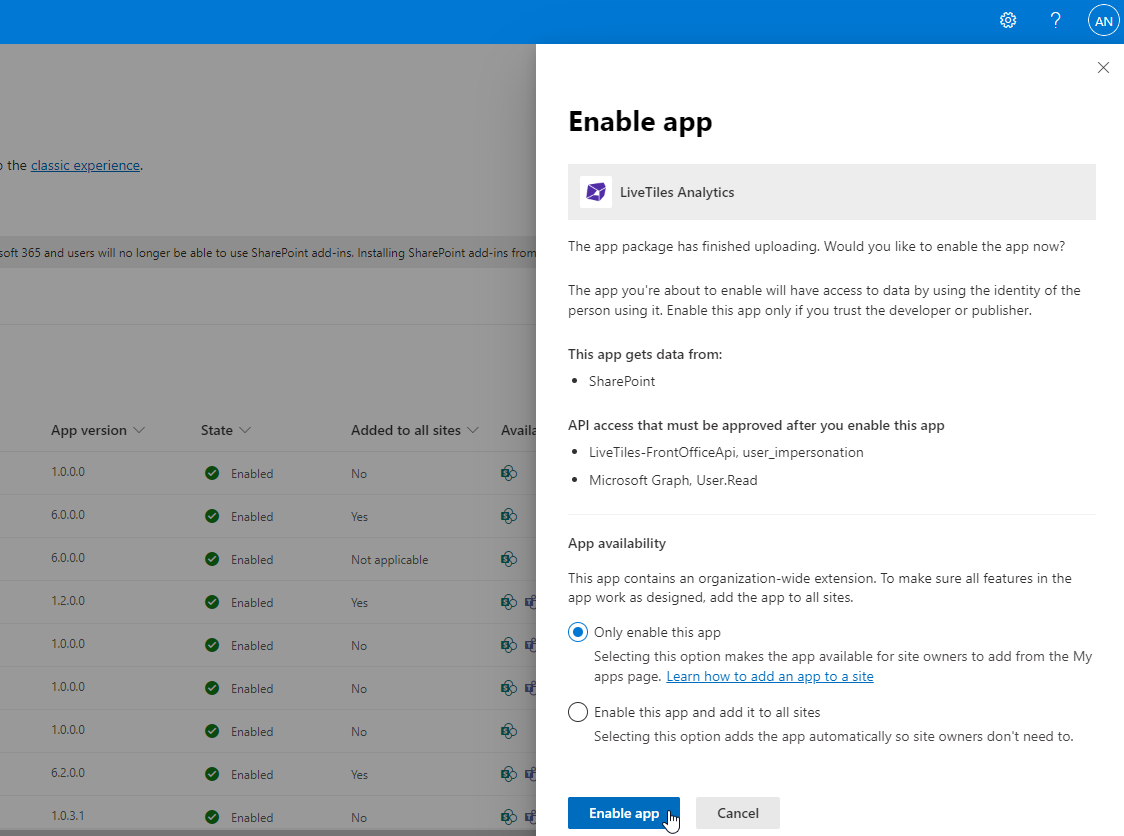Click the App availability heading

616,543
